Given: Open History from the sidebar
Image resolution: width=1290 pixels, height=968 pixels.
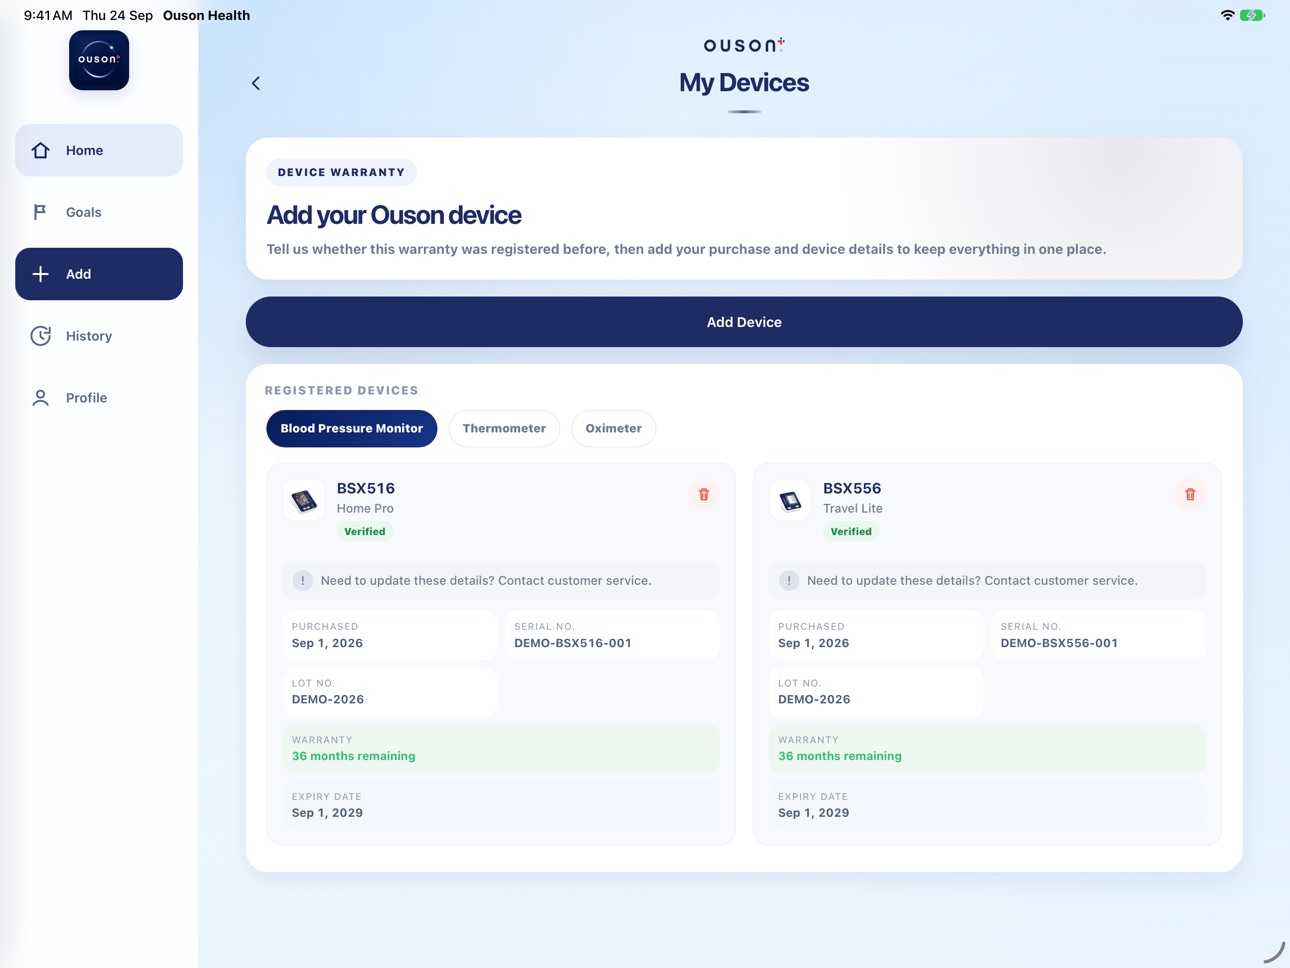Looking at the screenshot, I should [x=99, y=336].
